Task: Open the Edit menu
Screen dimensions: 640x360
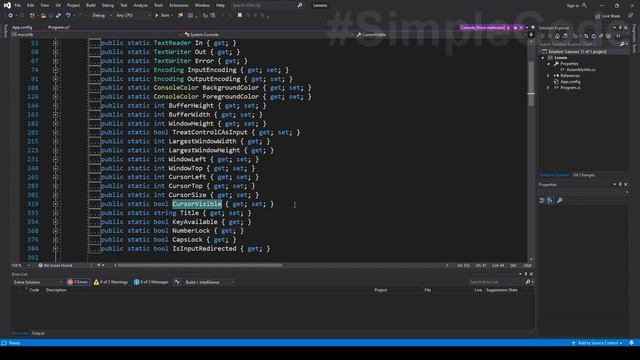Action: click(x=31, y=5)
